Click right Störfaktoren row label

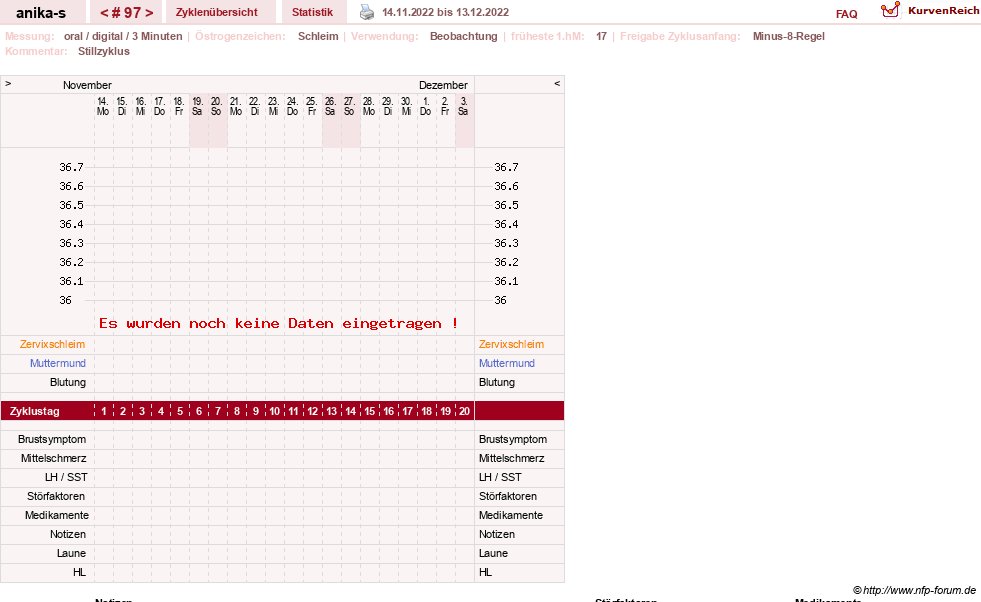(x=508, y=496)
